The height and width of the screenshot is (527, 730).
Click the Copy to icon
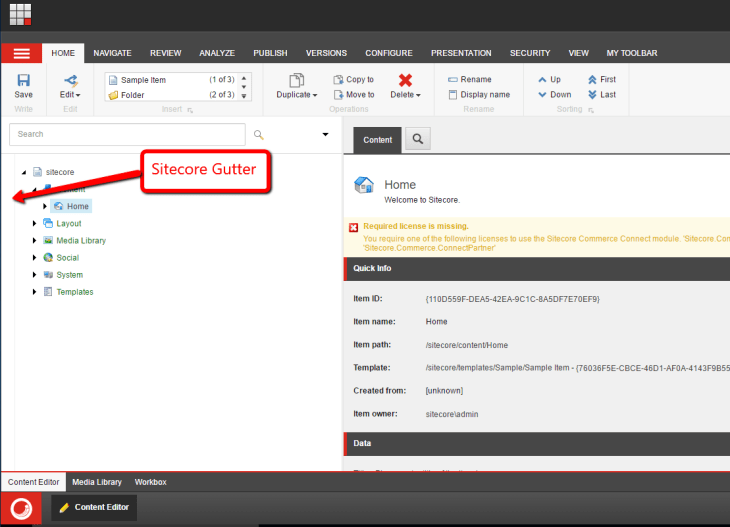(x=338, y=80)
